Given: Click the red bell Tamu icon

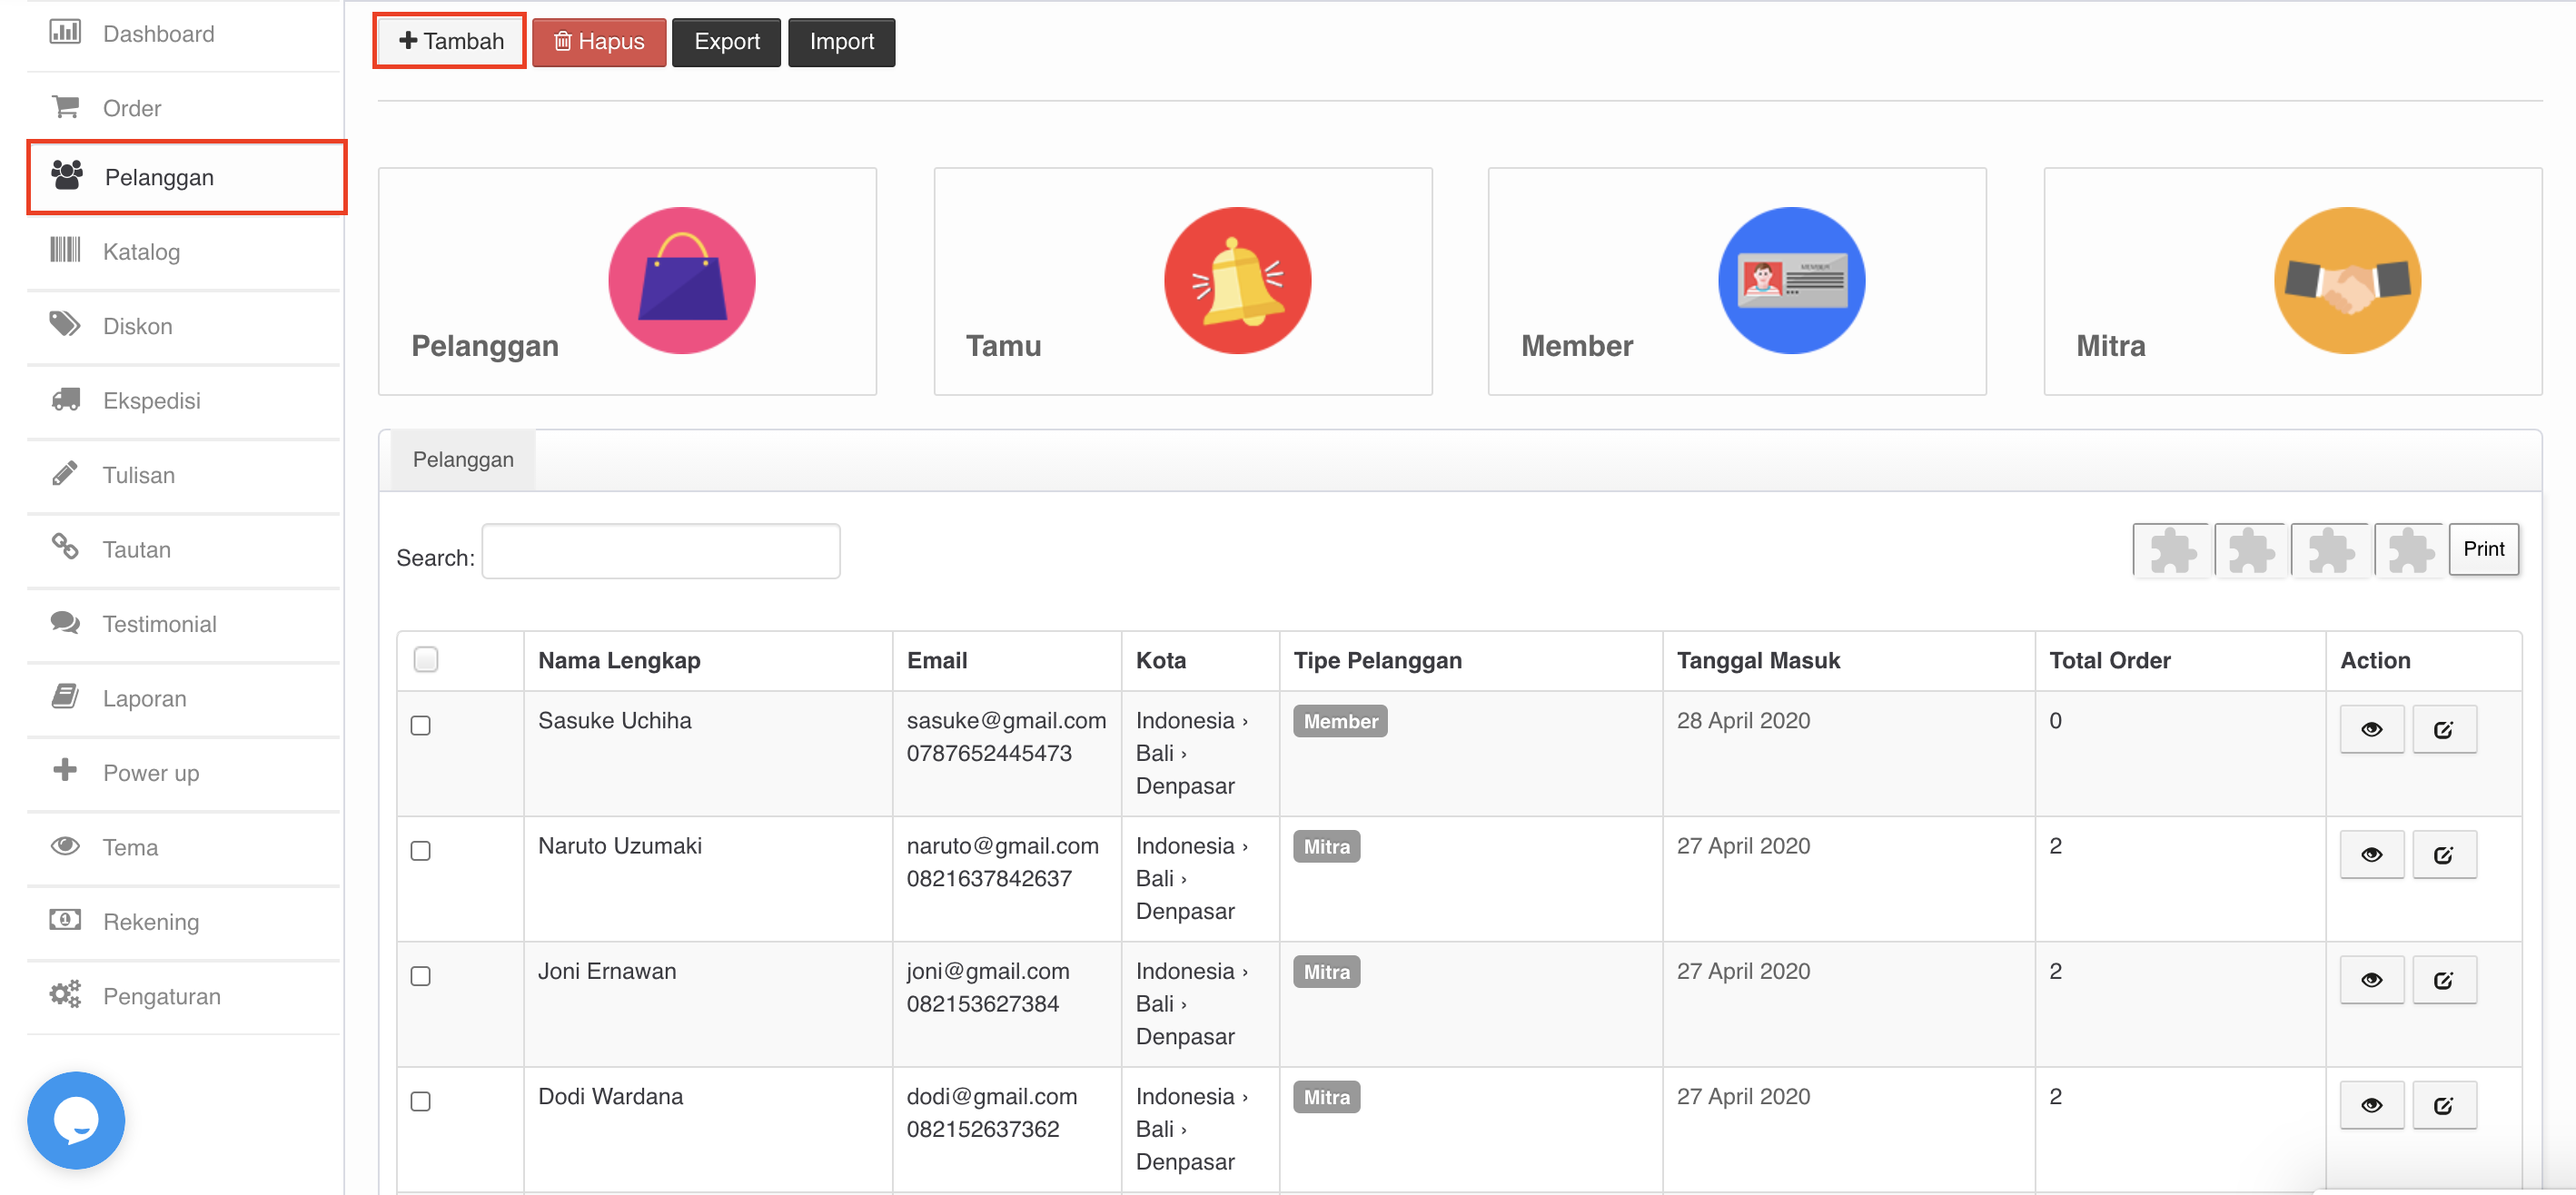Looking at the screenshot, I should point(1236,281).
